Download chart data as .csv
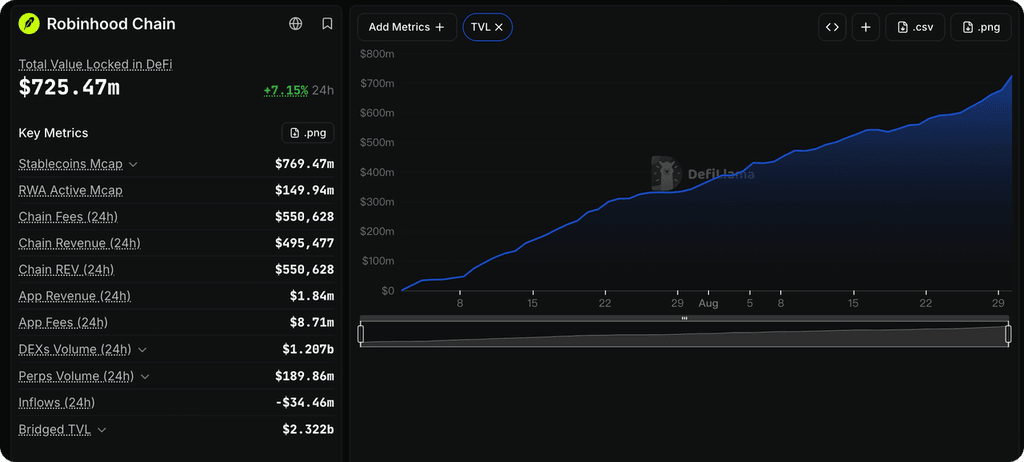This screenshot has width=1024, height=462. (915, 27)
